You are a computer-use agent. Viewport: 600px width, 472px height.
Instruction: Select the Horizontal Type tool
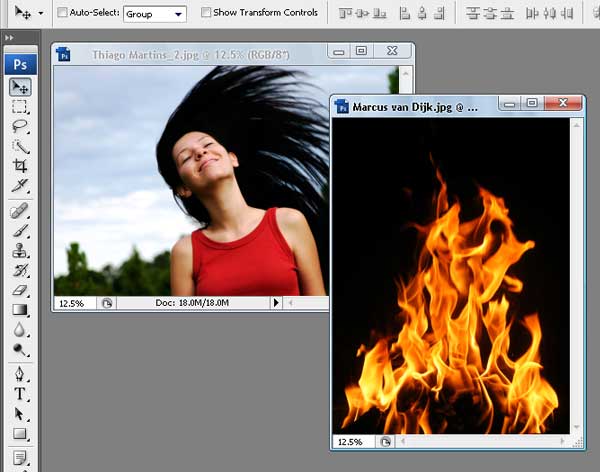[20, 394]
